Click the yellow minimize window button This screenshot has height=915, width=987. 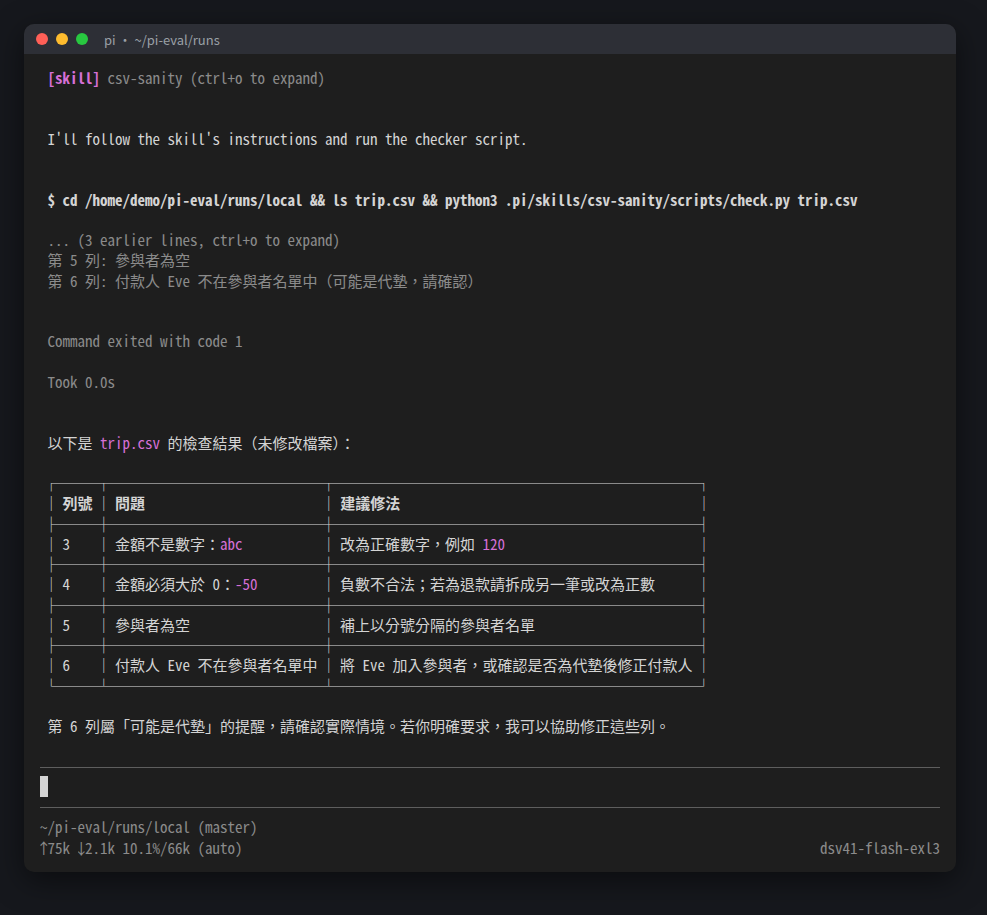62,40
